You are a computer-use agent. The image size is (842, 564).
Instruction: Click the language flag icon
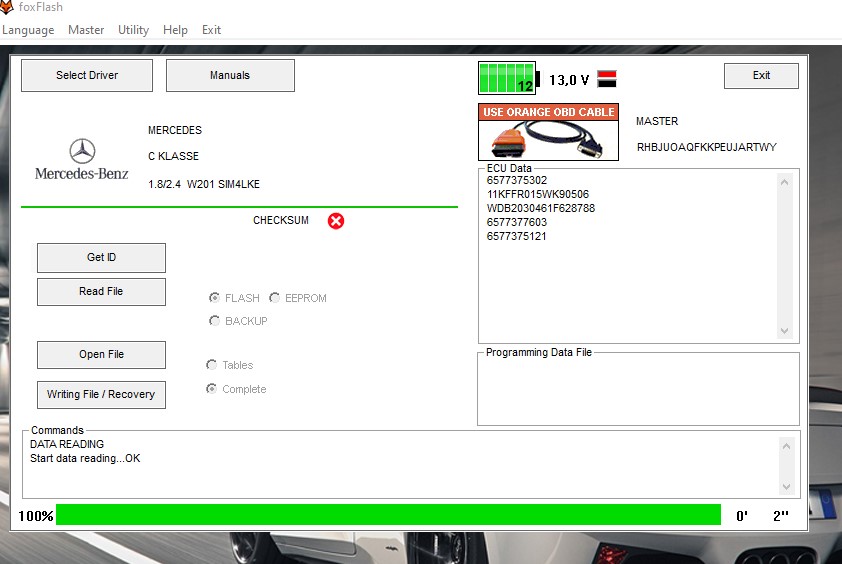(607, 79)
